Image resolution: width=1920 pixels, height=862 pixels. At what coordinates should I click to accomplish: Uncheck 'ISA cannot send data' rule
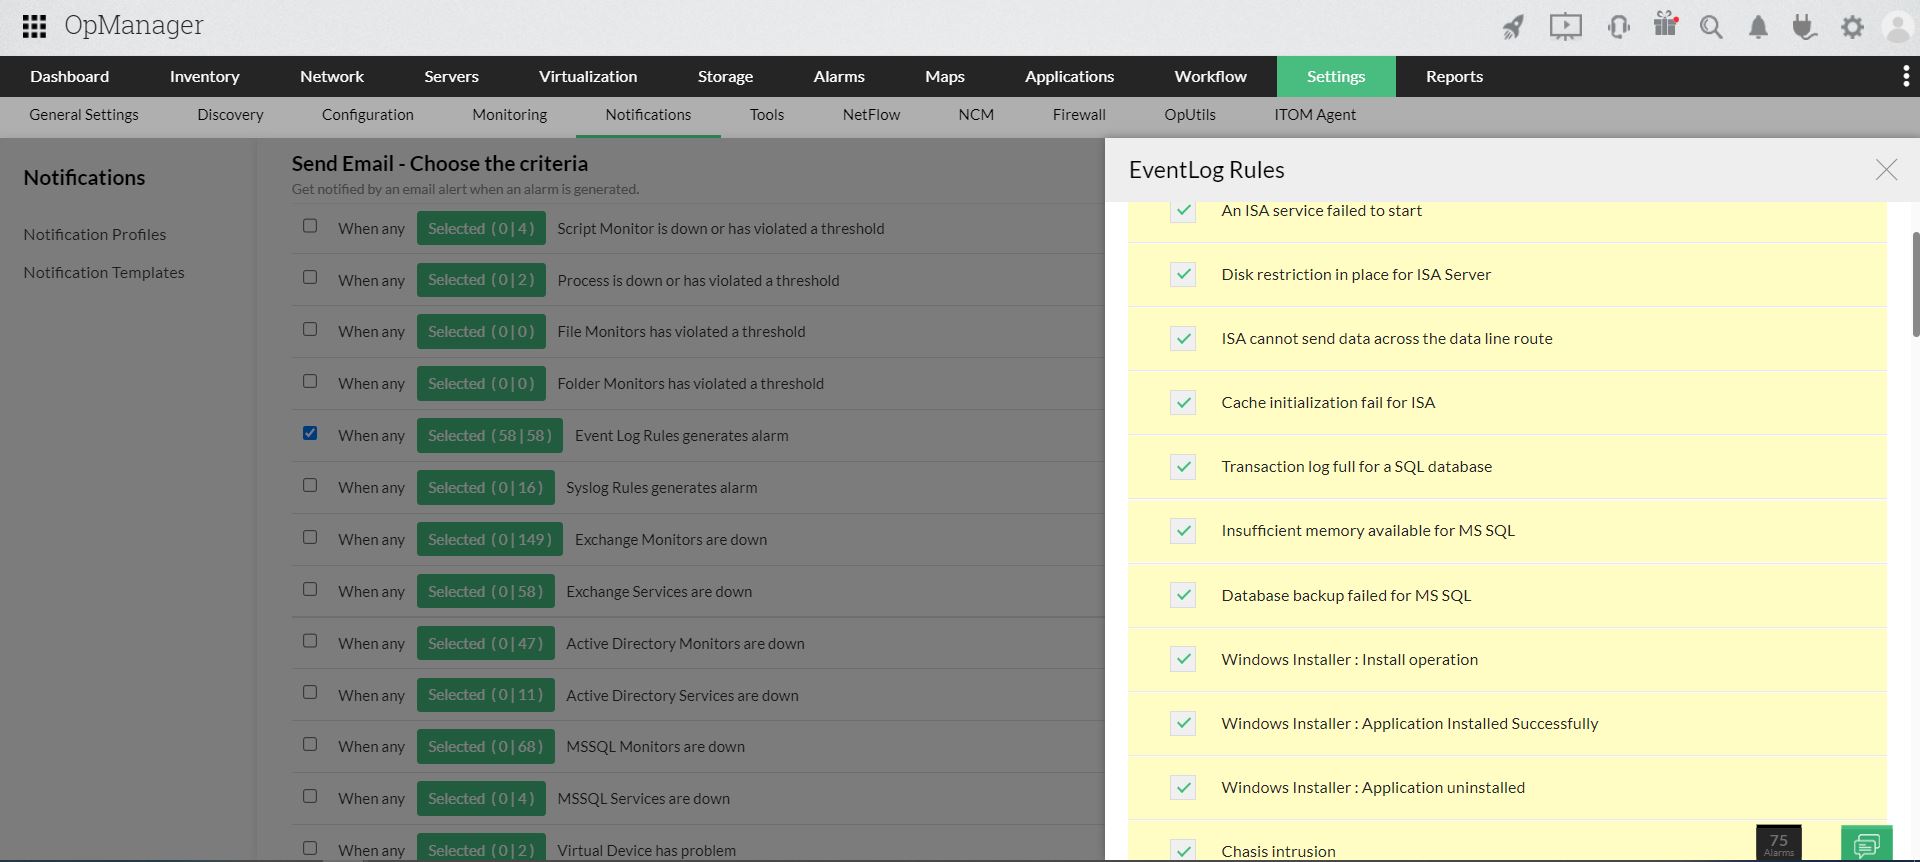click(x=1183, y=338)
